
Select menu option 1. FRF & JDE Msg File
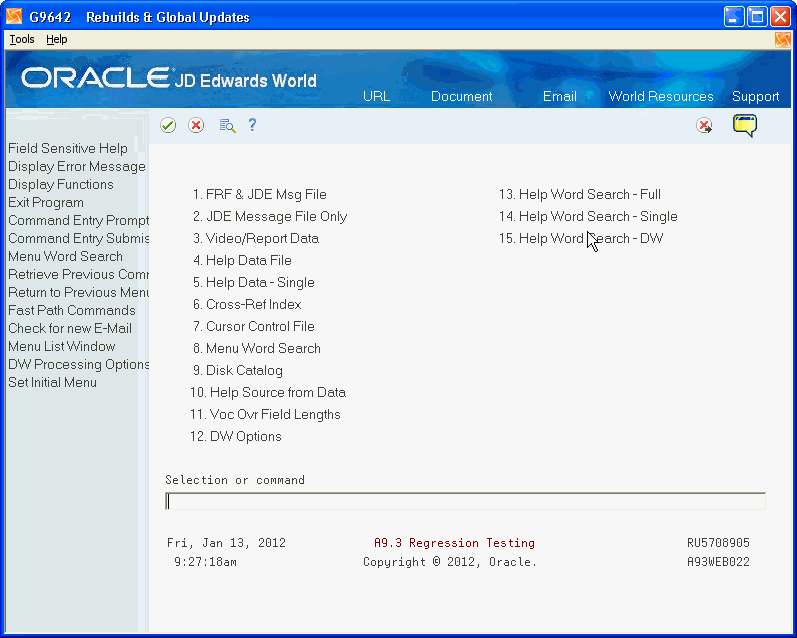(259, 194)
